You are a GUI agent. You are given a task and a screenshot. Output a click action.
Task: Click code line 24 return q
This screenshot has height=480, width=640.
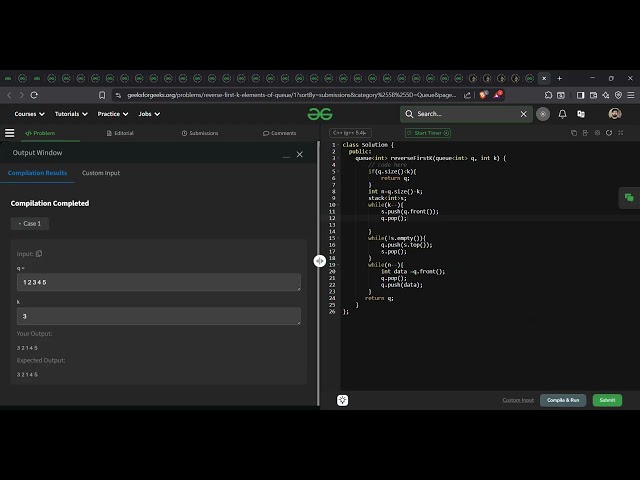pyautogui.click(x=379, y=298)
